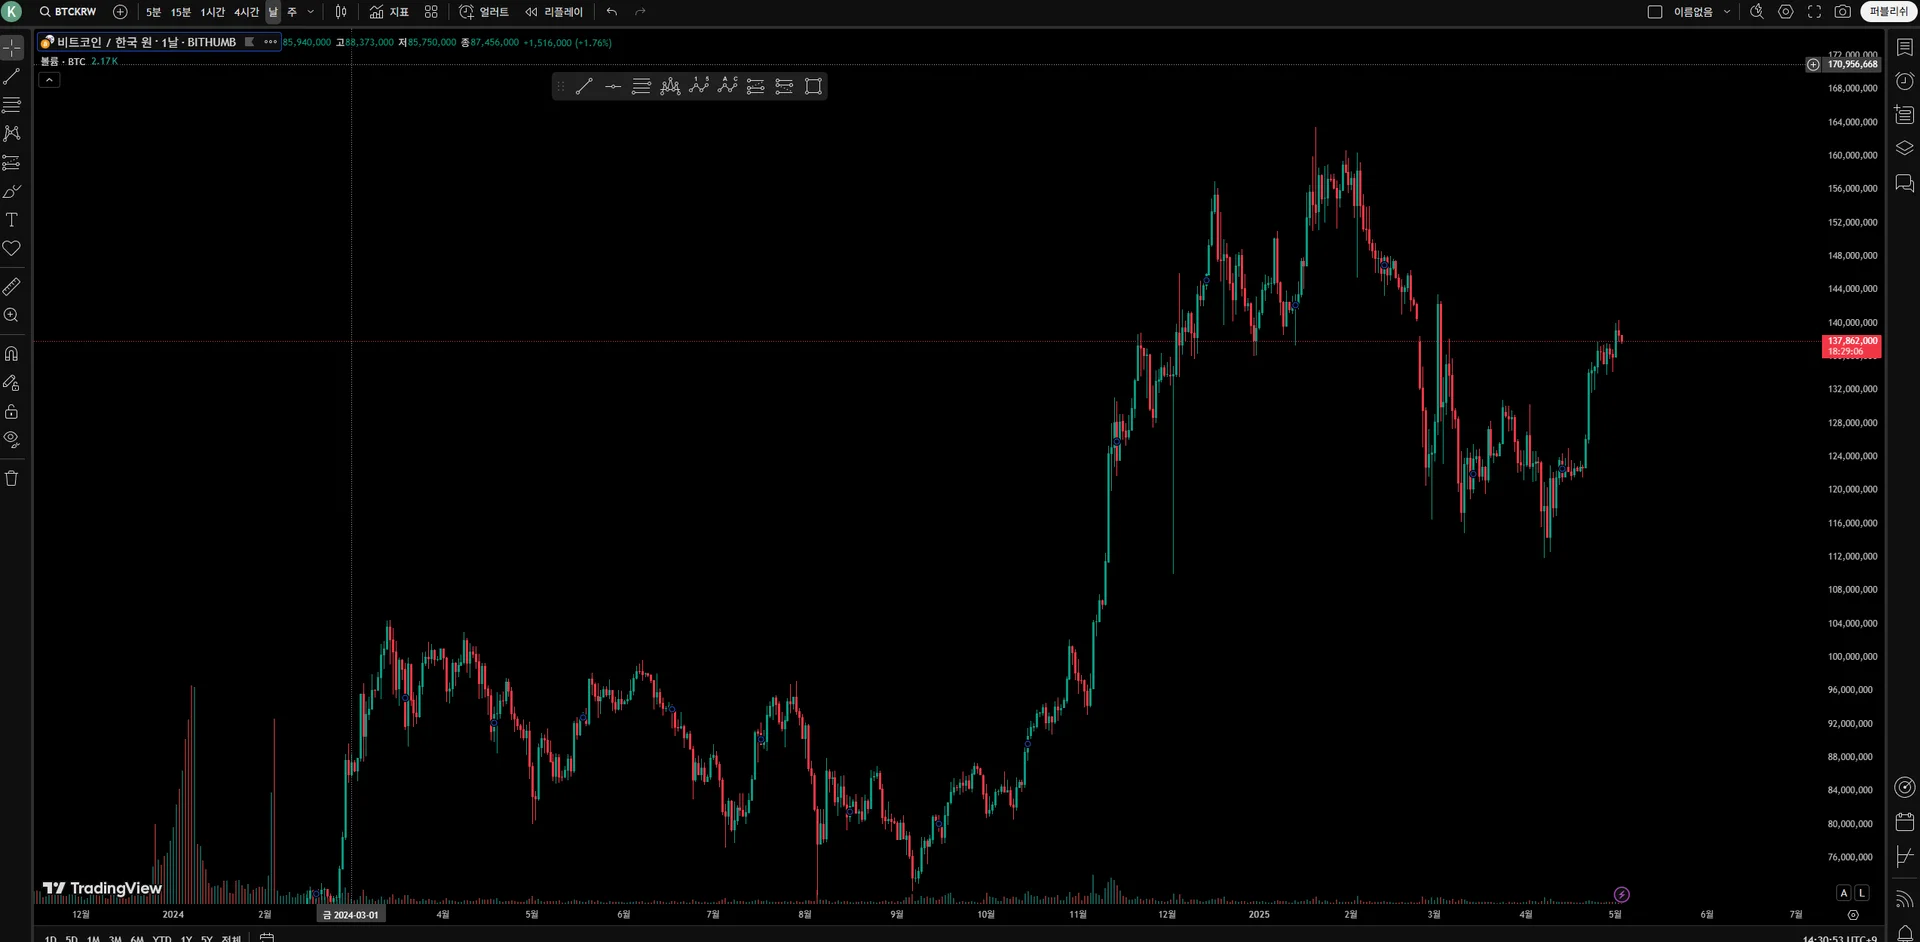Image resolution: width=1920 pixels, height=942 pixels.
Task: Open the 리플레이 bar replay
Action: 554,12
